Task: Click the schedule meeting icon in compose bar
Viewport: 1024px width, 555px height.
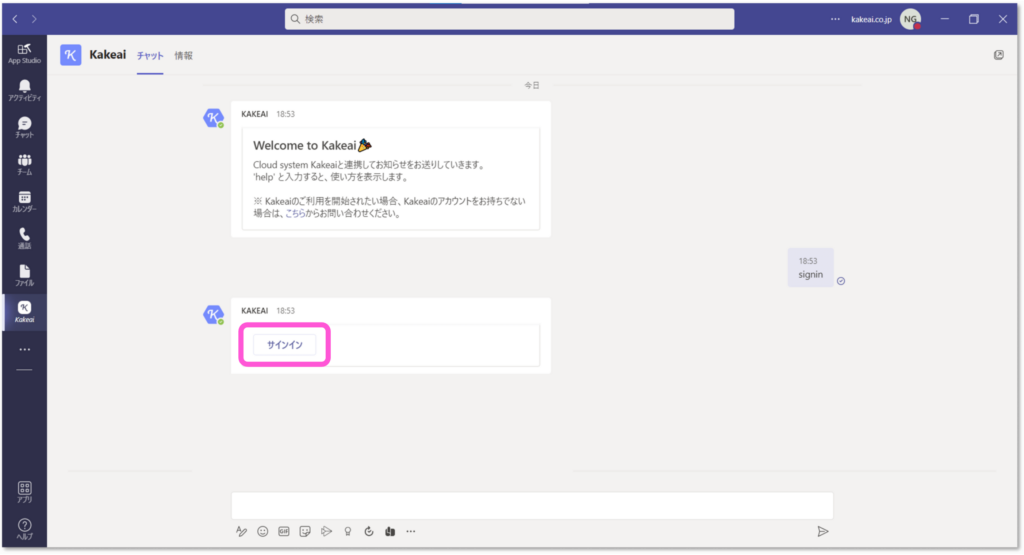Action: [327, 531]
